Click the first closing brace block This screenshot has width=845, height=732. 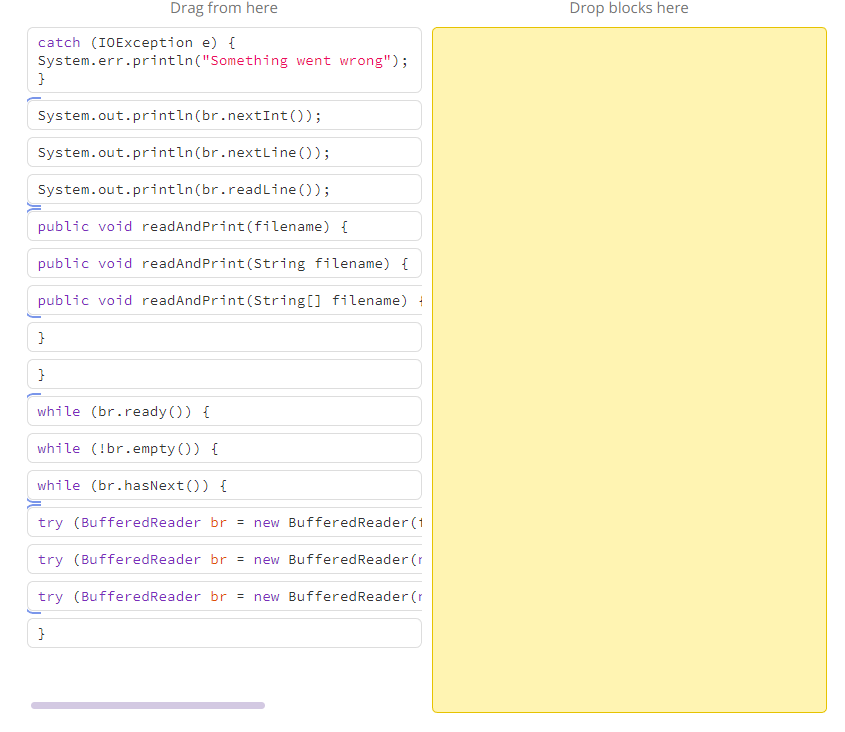[223, 337]
